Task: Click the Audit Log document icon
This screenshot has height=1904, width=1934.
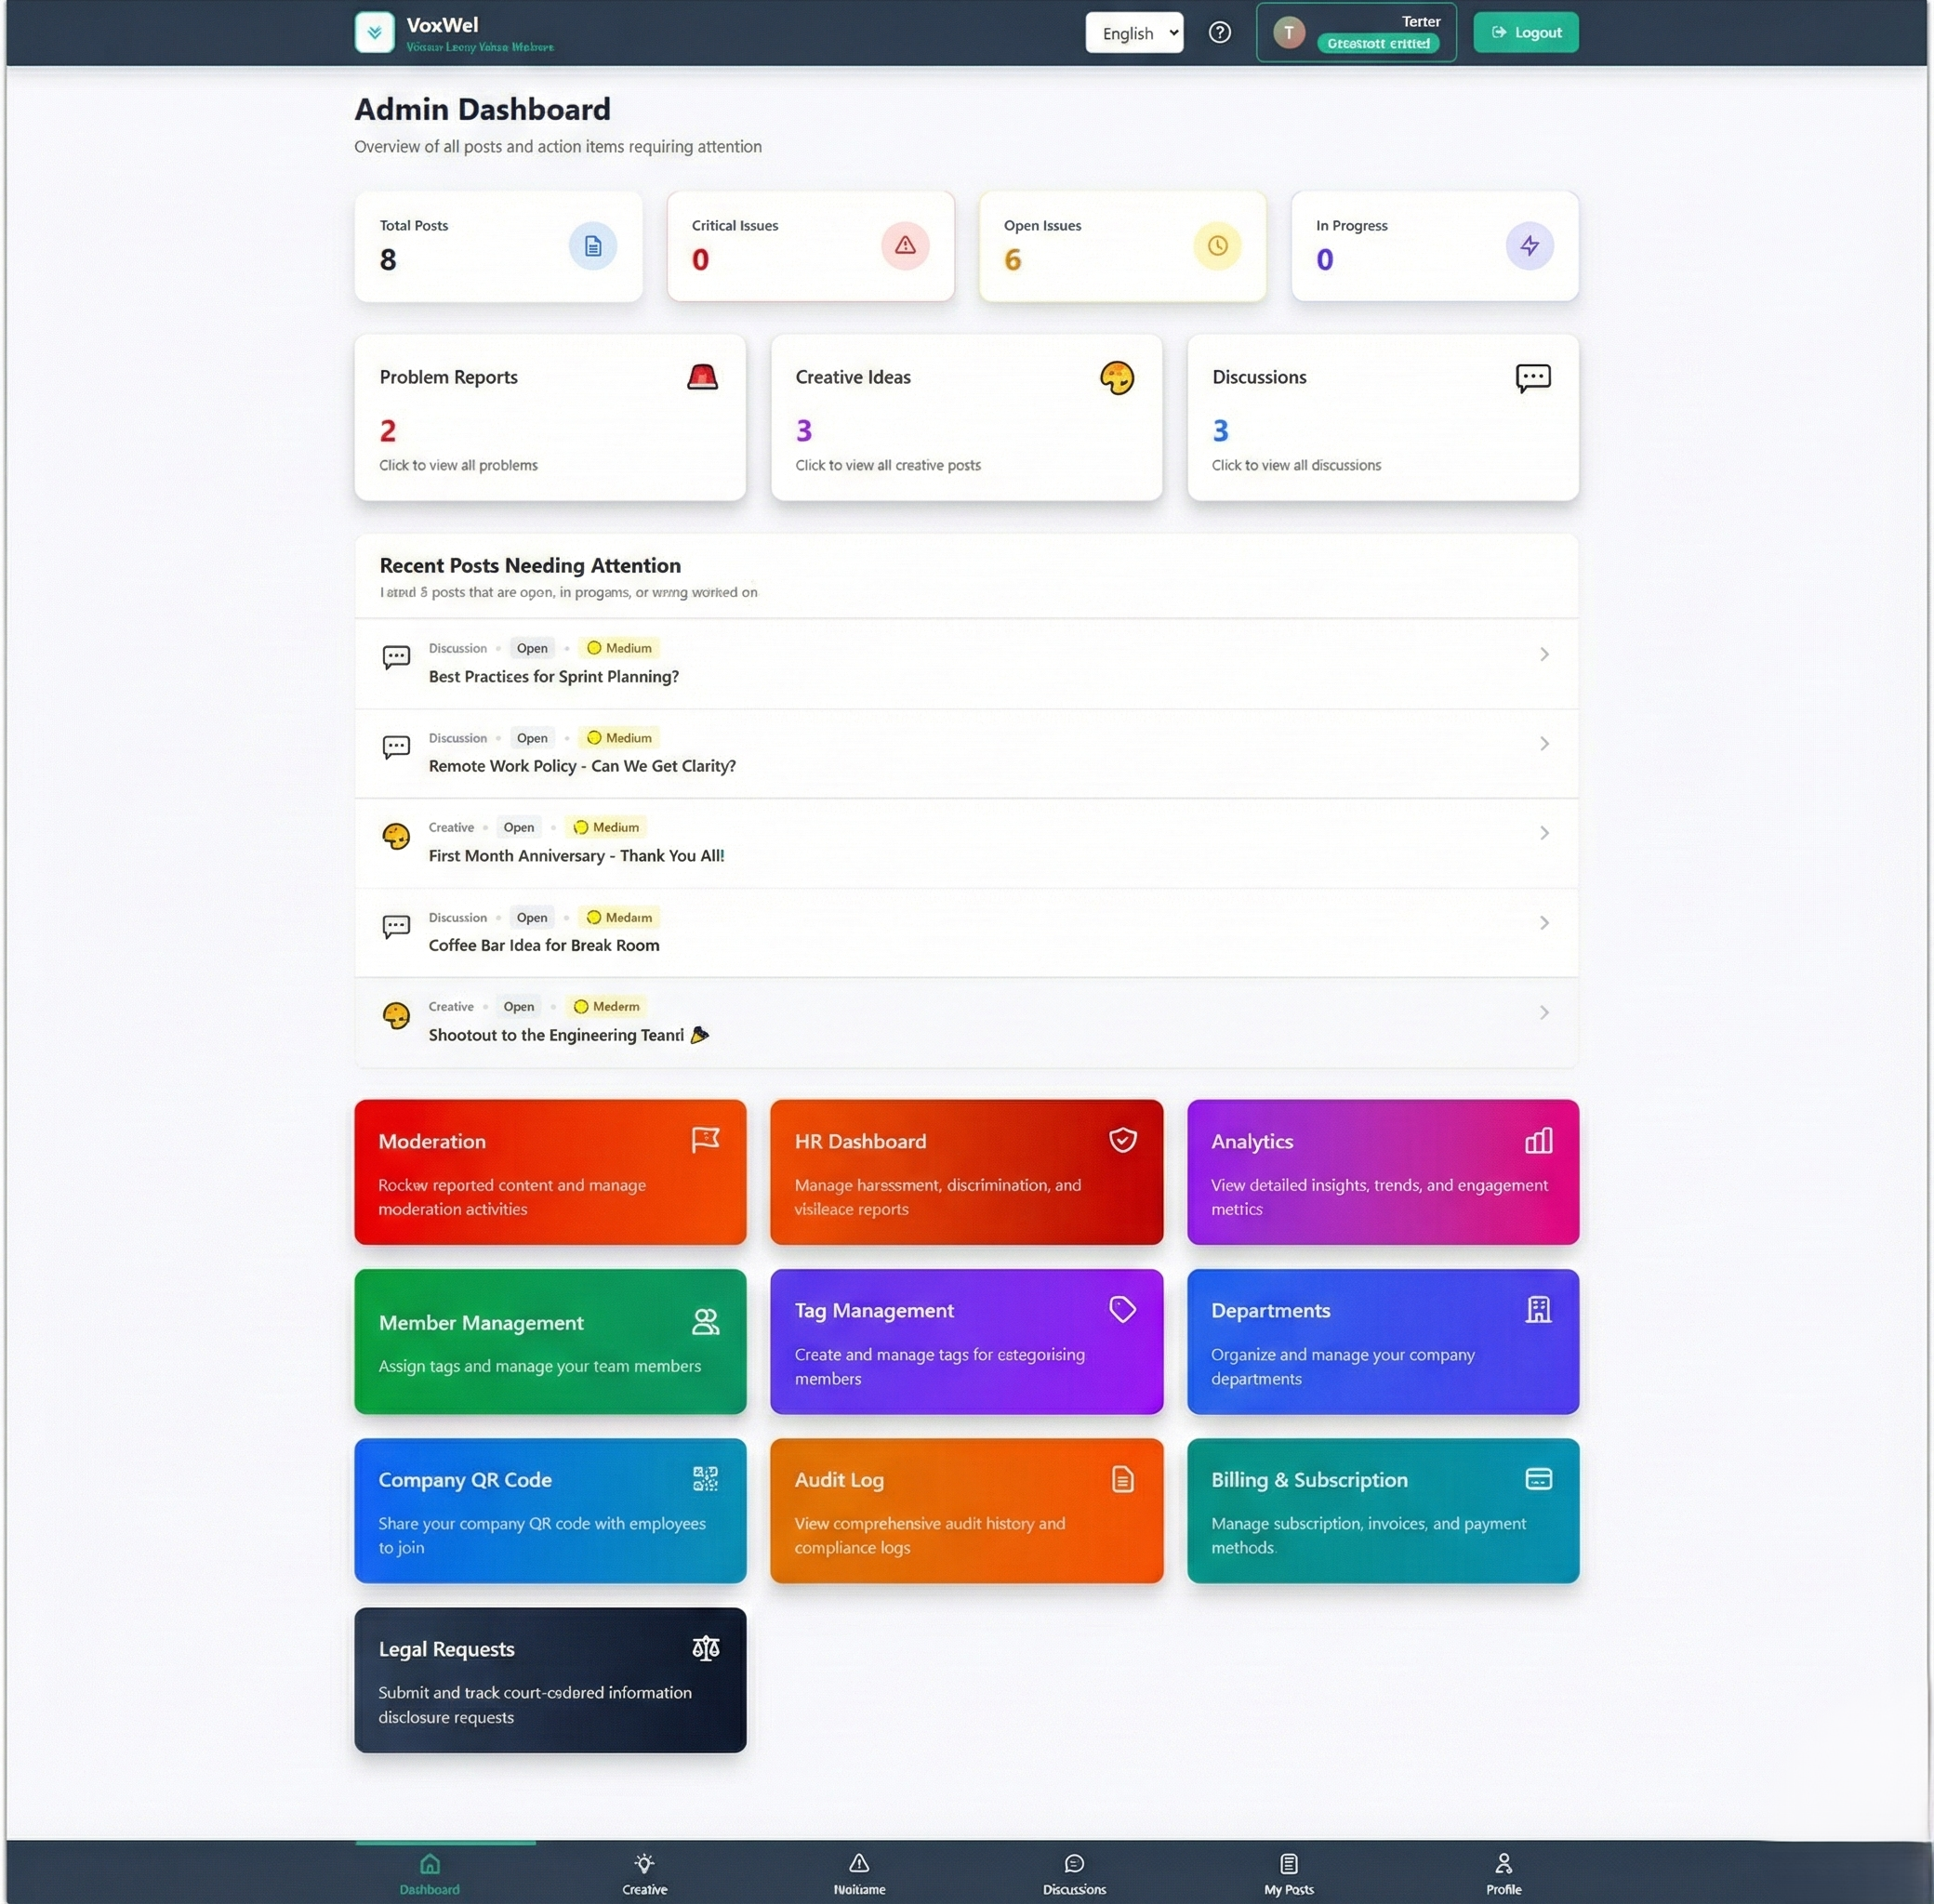Action: pyautogui.click(x=1122, y=1479)
